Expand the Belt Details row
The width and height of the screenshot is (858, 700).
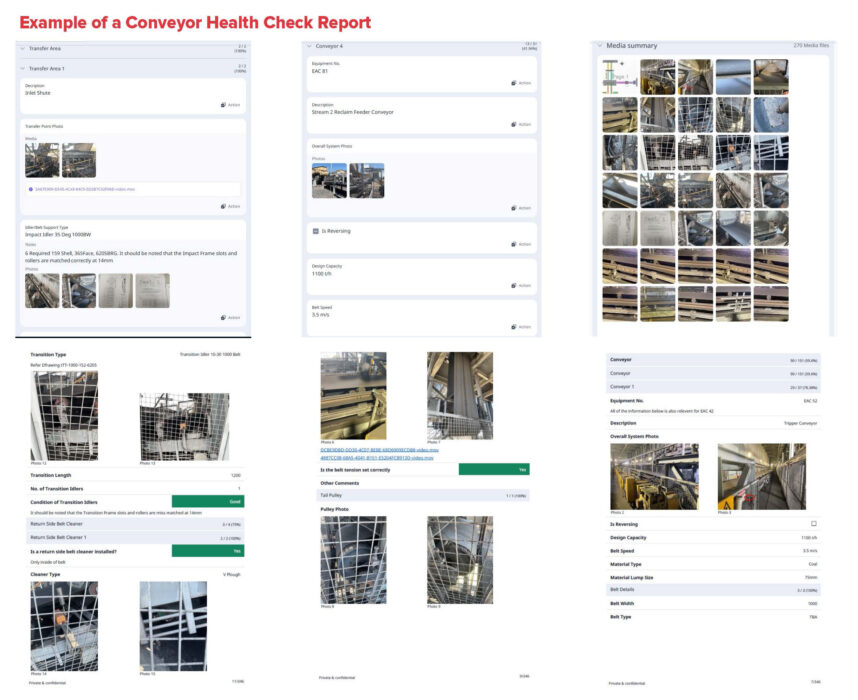(x=714, y=588)
